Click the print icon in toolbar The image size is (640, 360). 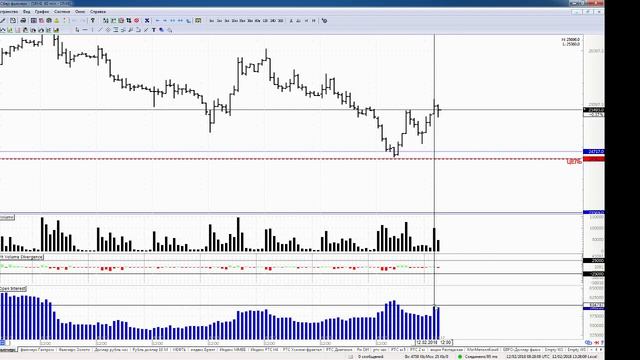(x=23, y=20)
